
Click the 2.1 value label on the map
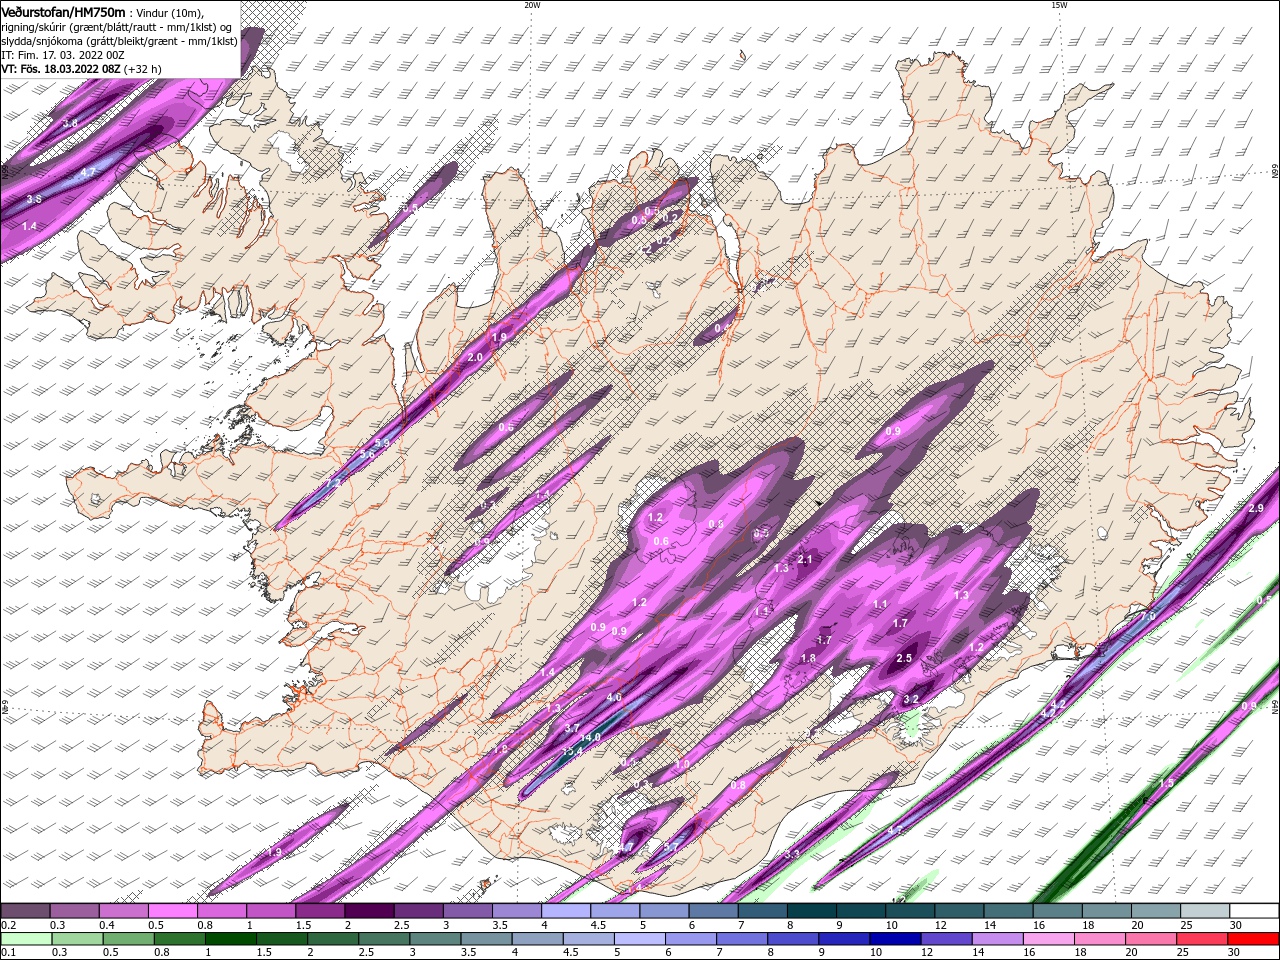tap(805, 559)
